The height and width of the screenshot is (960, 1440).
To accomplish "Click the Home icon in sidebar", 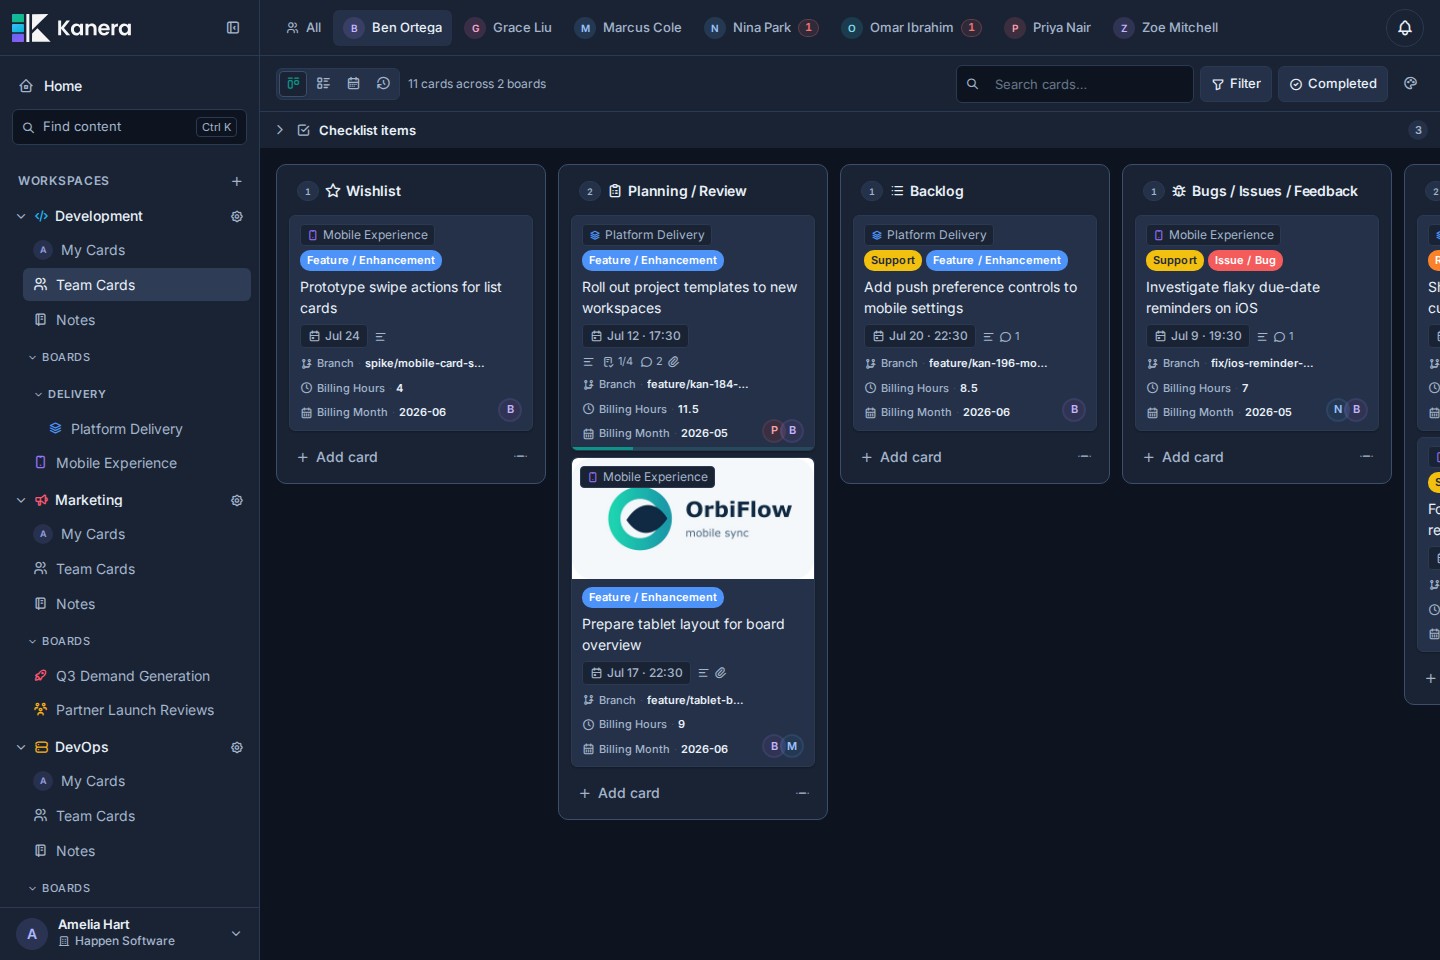I will [27, 86].
